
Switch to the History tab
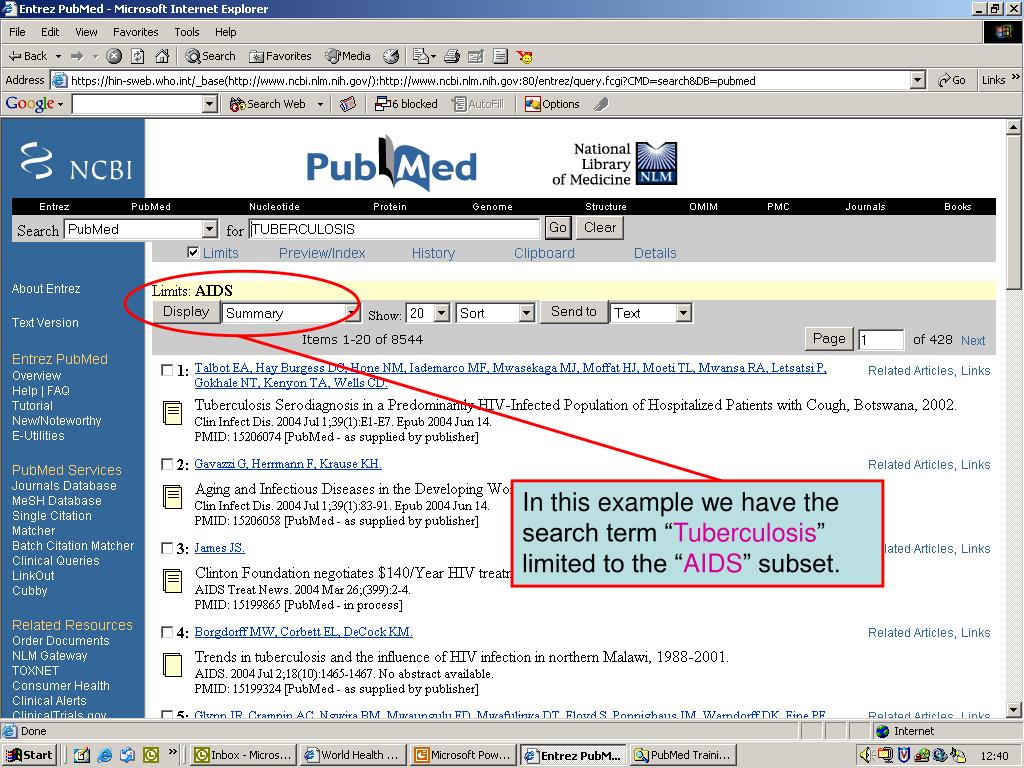(433, 253)
